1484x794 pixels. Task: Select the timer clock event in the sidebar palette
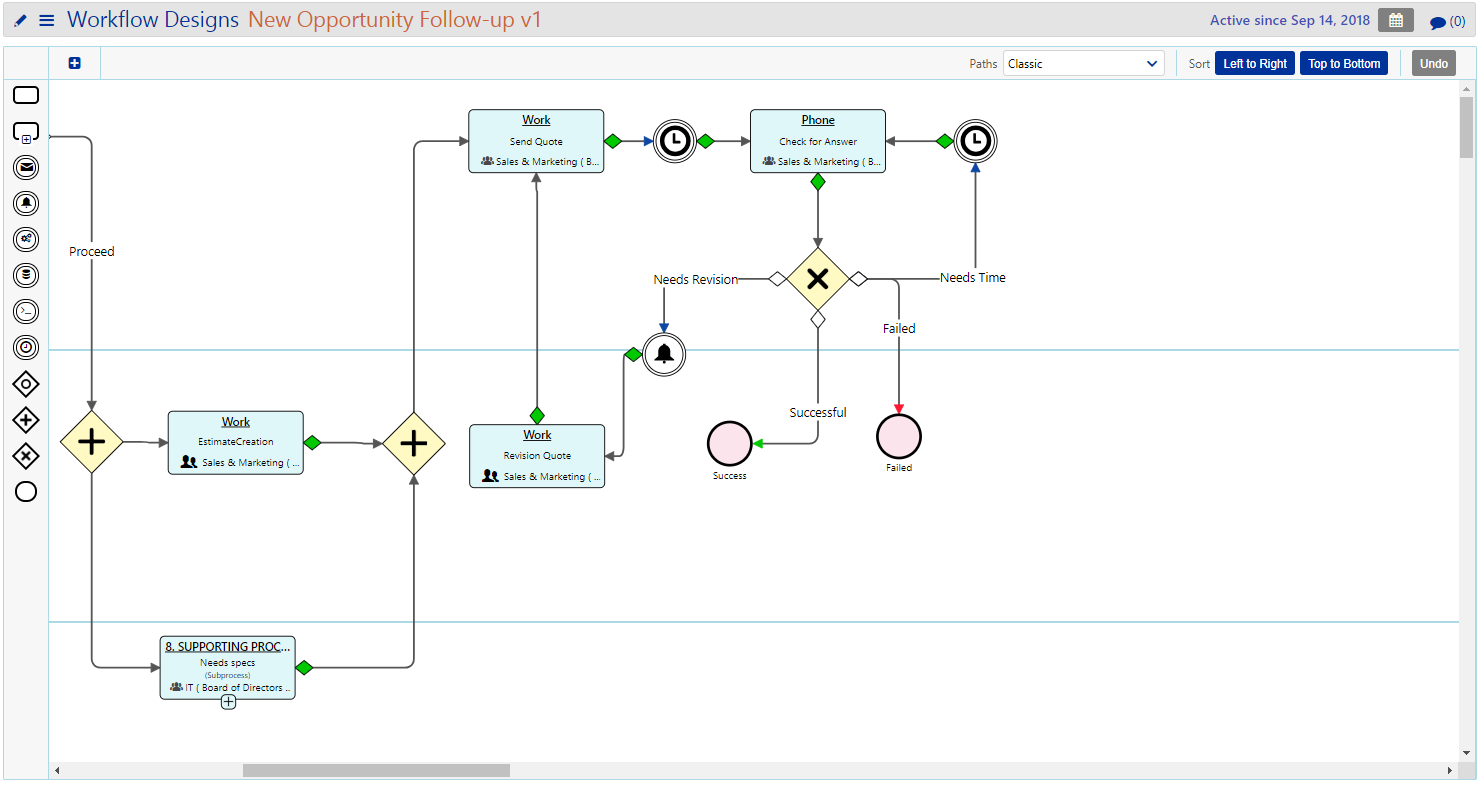25,348
